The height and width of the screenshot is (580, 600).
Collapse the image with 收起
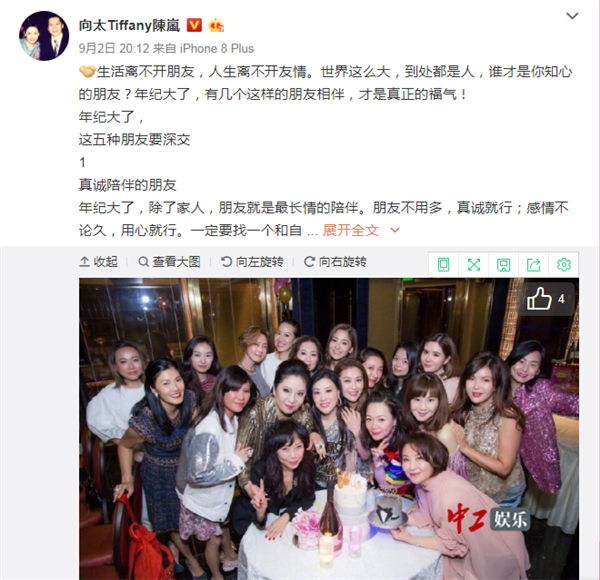pyautogui.click(x=98, y=262)
